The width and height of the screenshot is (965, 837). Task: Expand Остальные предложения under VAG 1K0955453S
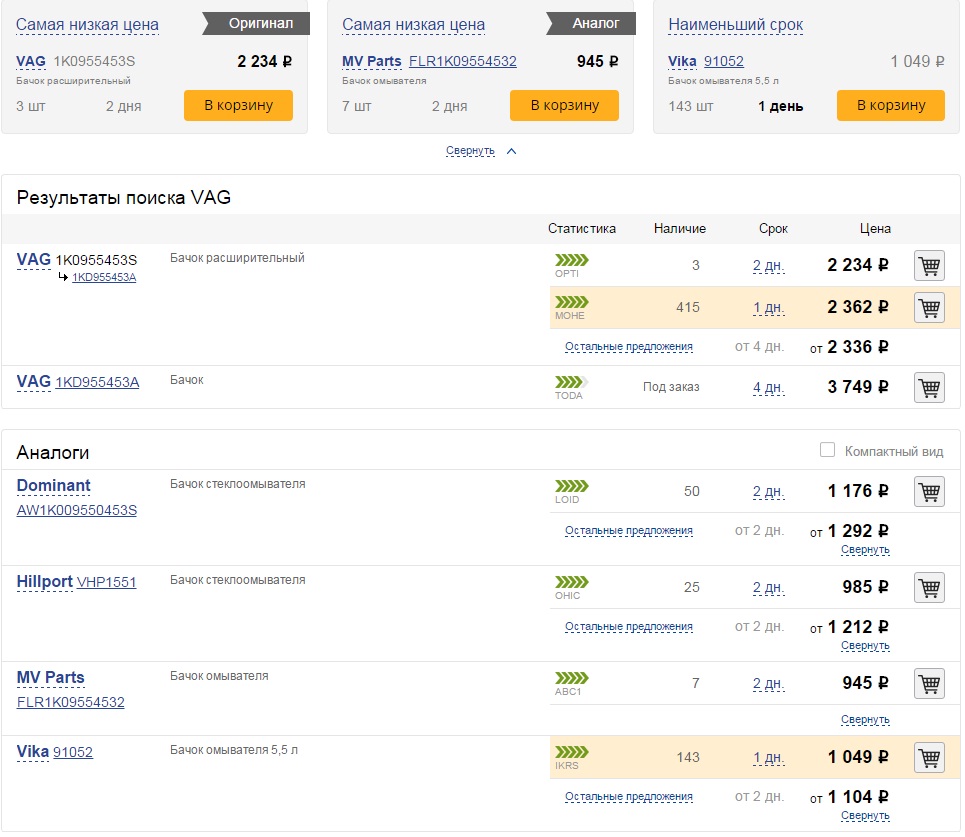click(628, 346)
